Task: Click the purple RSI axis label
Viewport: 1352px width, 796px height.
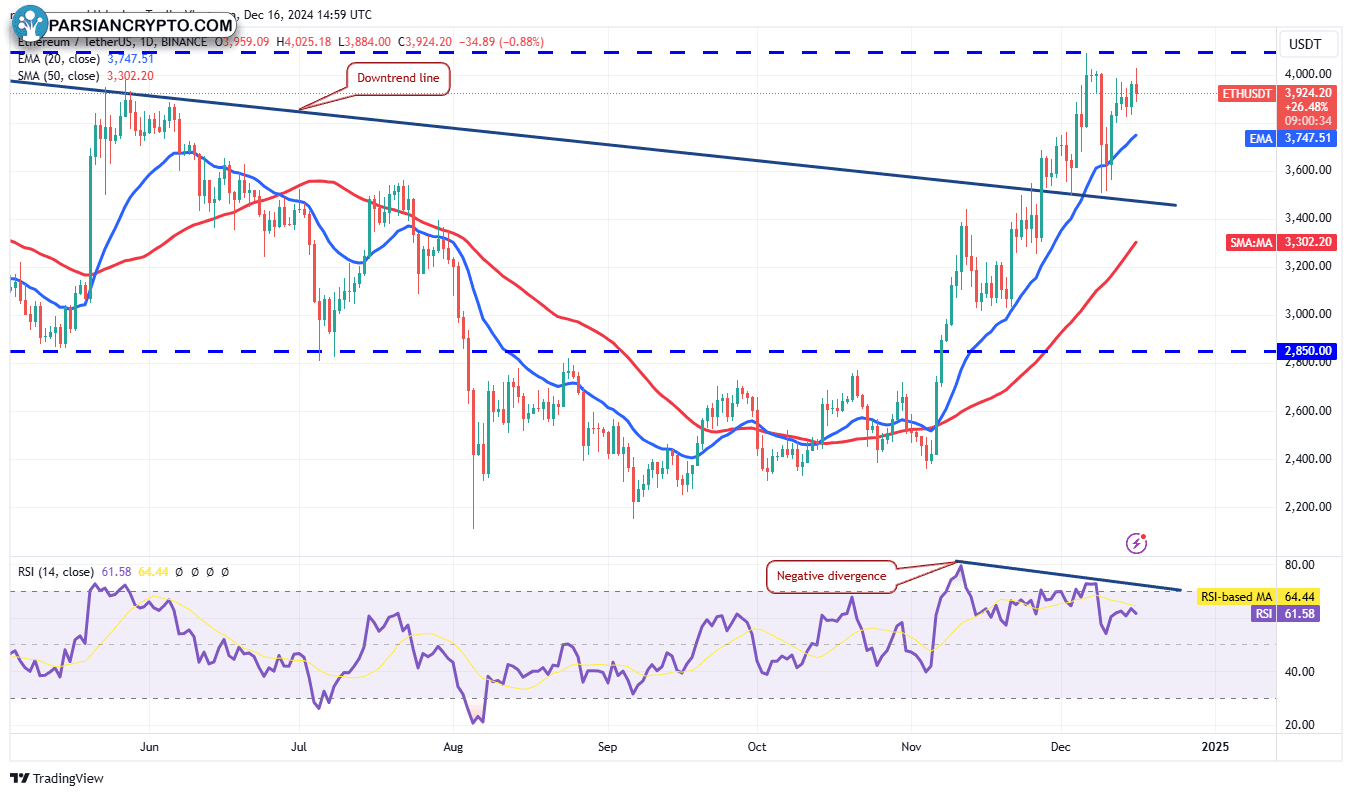Action: (1264, 614)
